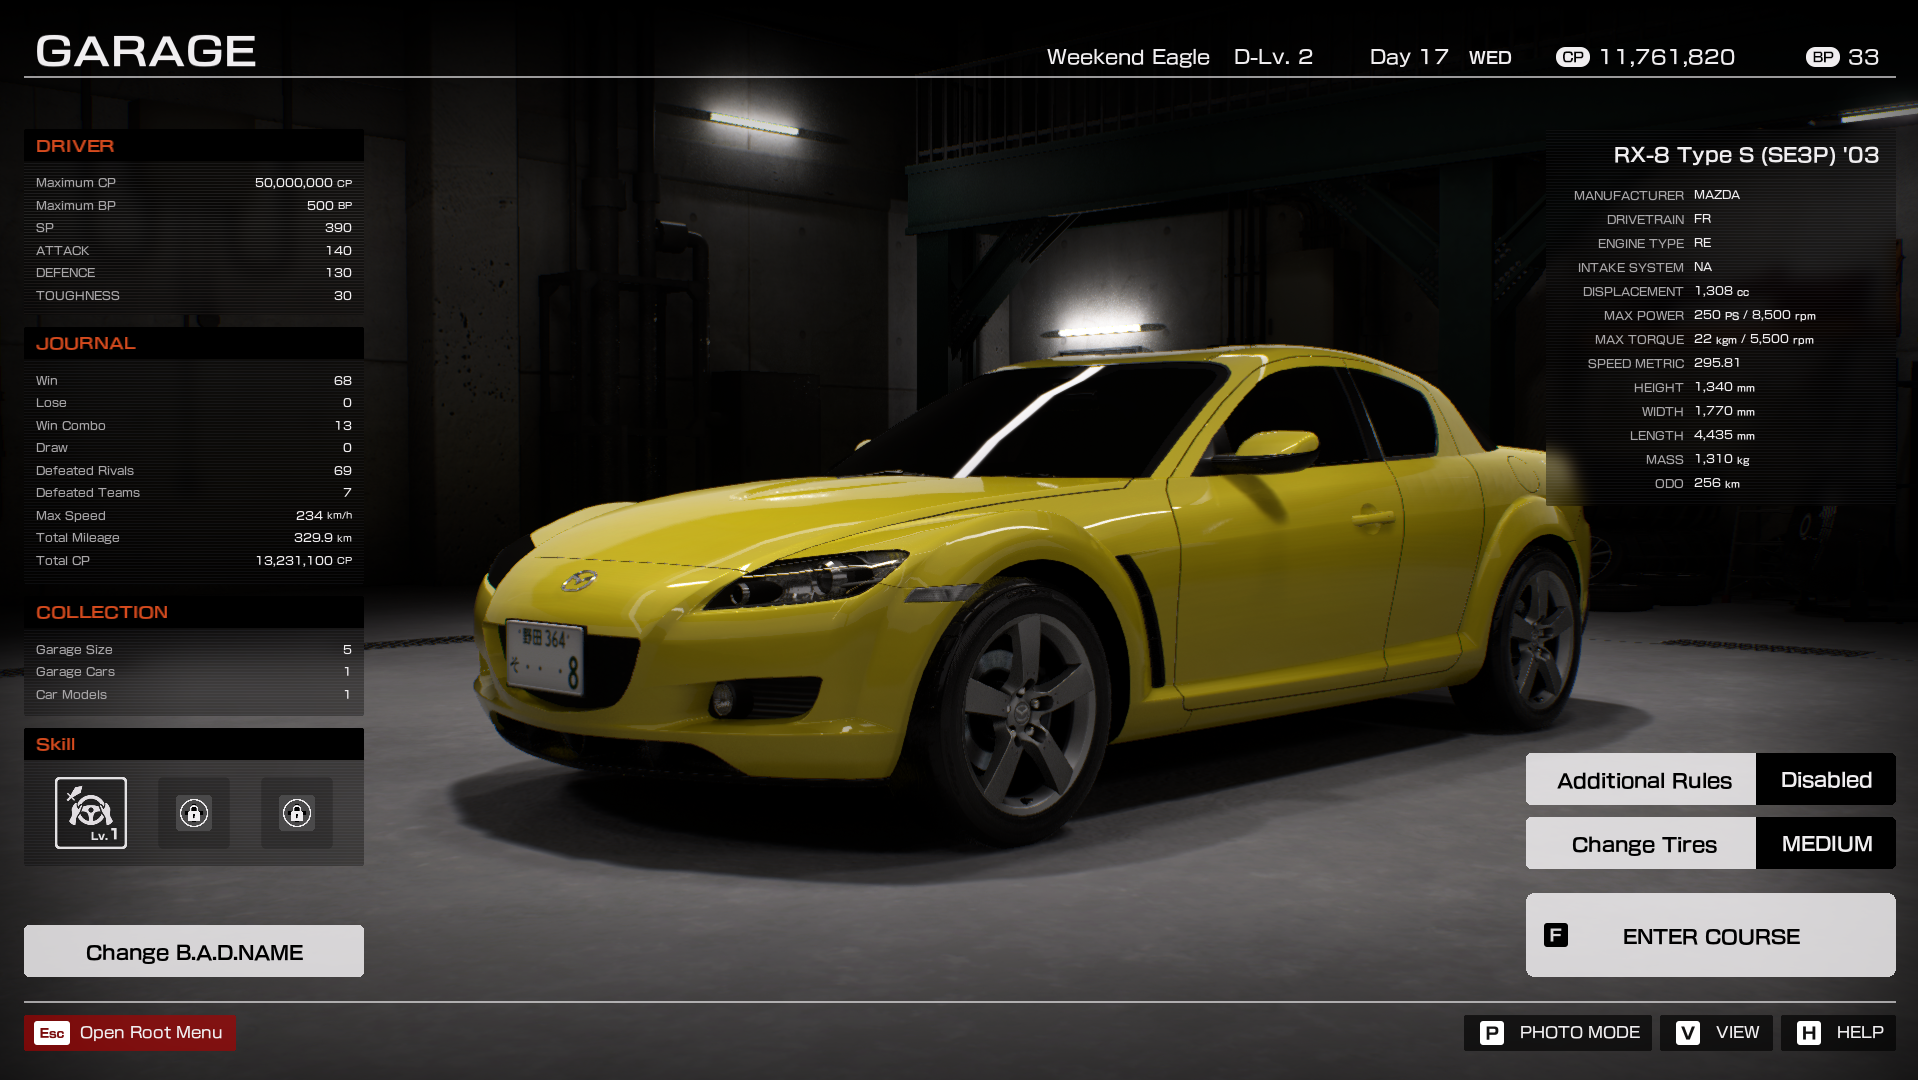Screen dimensions: 1918x1080
Task: Click the CP currency badge
Action: [1573, 57]
